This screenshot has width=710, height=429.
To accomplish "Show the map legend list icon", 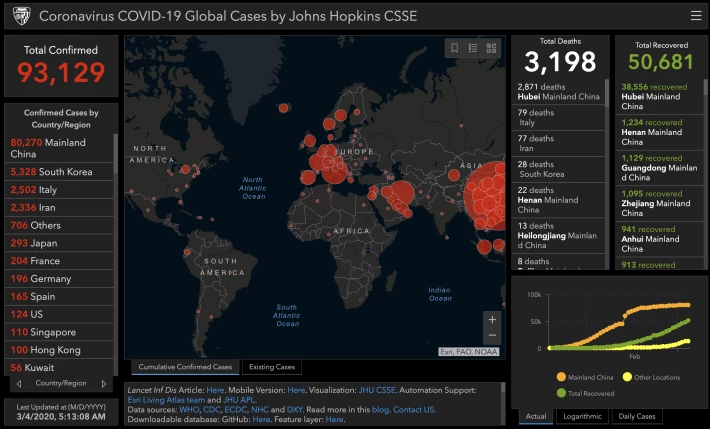I will (x=473, y=48).
